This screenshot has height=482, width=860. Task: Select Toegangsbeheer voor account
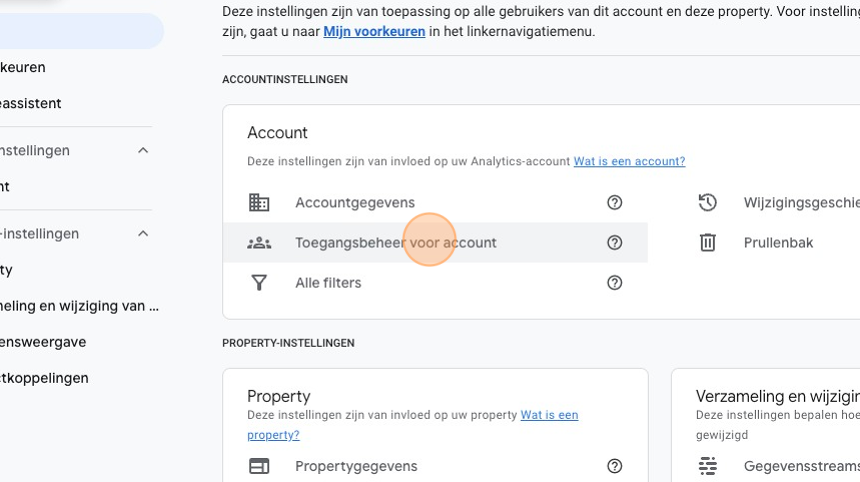pyautogui.click(x=395, y=243)
